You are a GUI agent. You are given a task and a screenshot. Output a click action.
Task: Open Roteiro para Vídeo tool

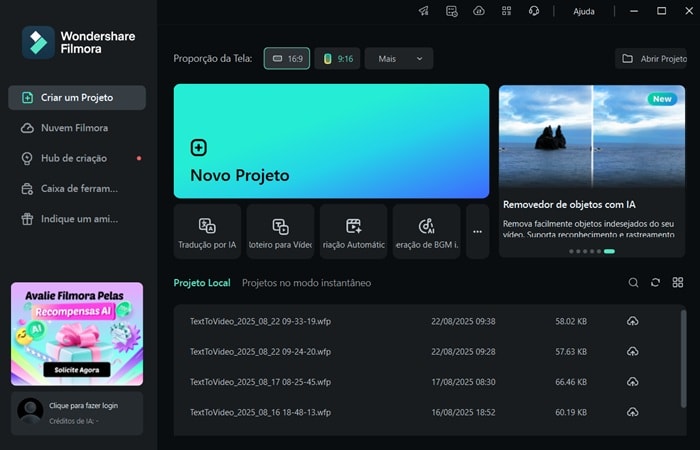coord(280,232)
